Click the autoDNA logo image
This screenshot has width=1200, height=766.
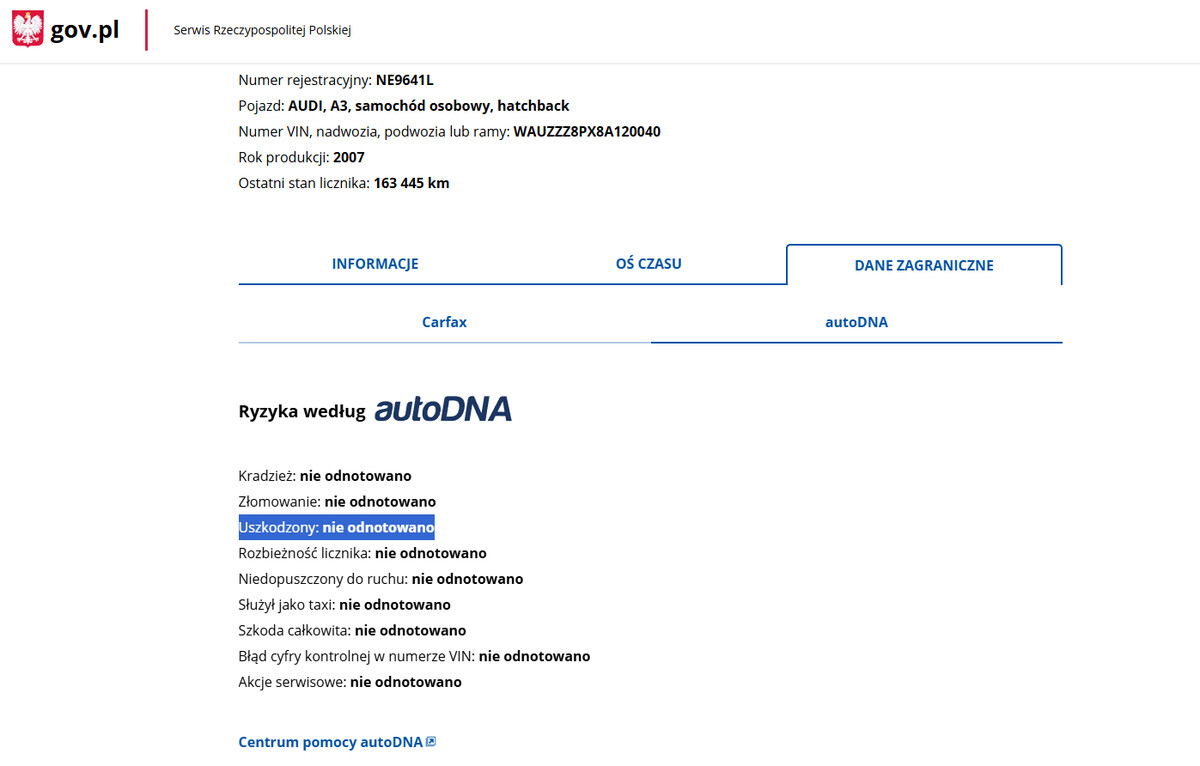(x=443, y=409)
